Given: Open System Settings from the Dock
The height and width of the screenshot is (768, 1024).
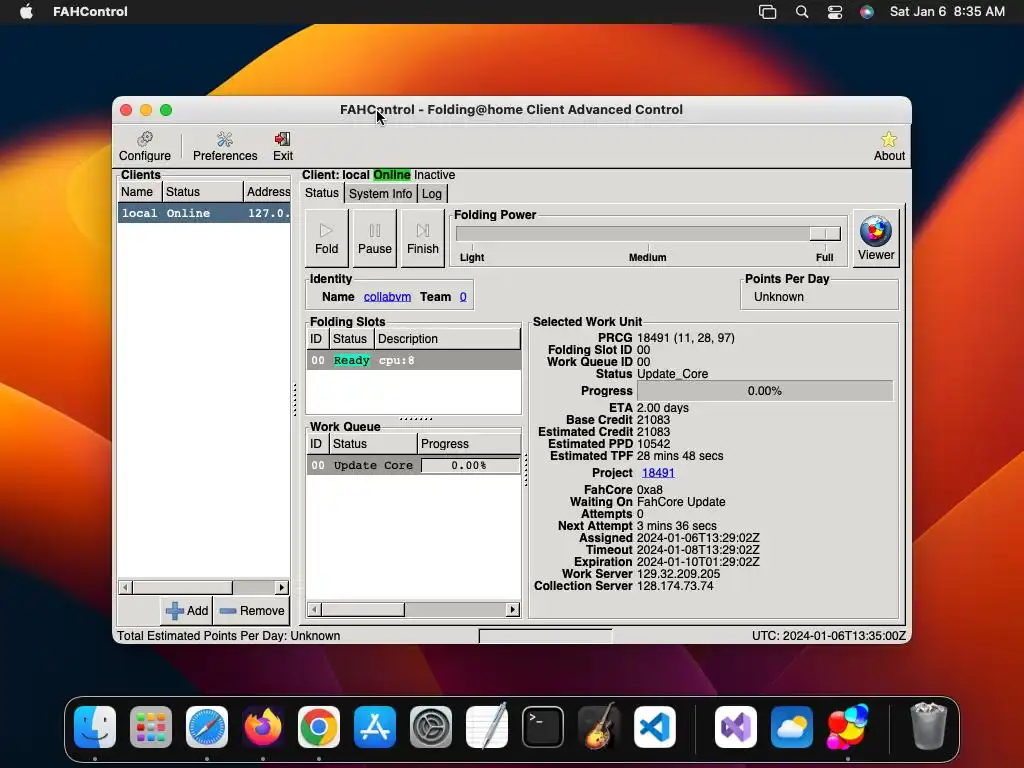Looking at the screenshot, I should pos(430,726).
